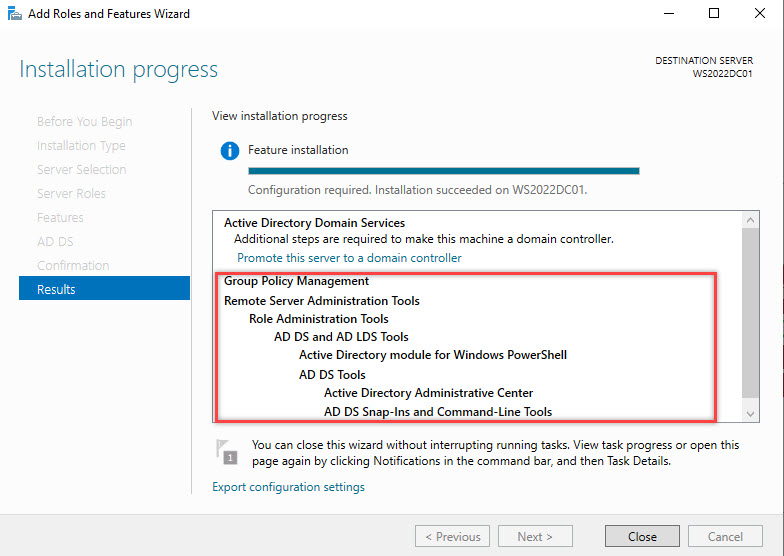Click the feature installation progress bar

(444, 171)
